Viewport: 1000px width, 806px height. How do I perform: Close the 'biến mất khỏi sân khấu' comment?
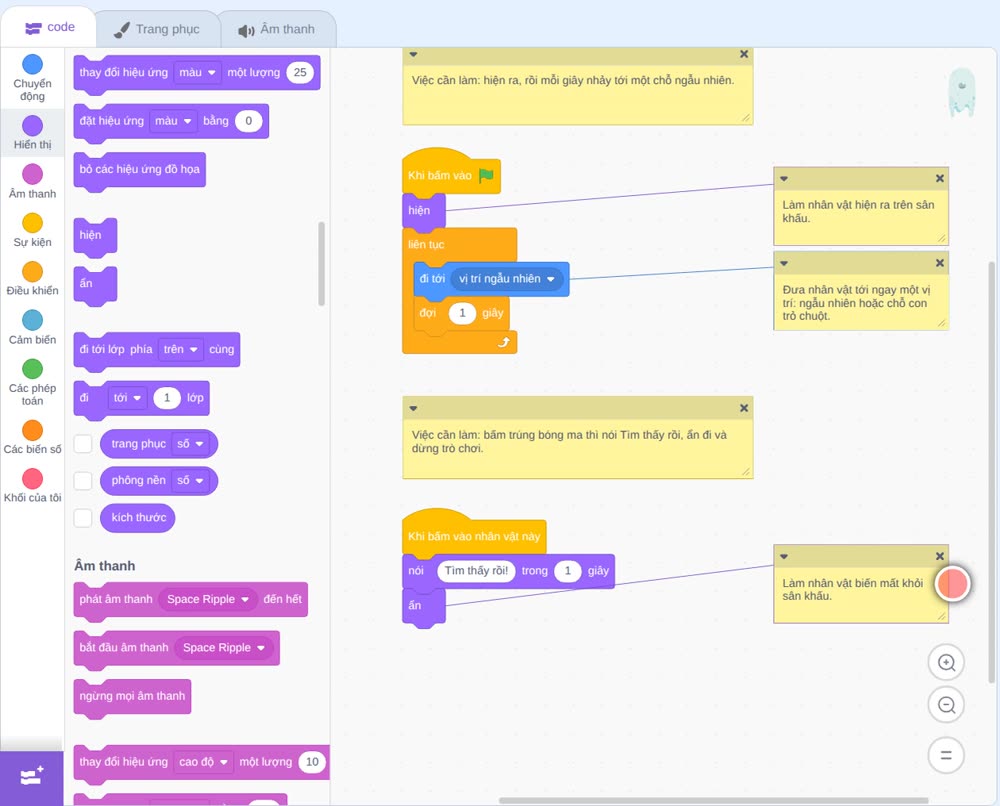point(939,556)
